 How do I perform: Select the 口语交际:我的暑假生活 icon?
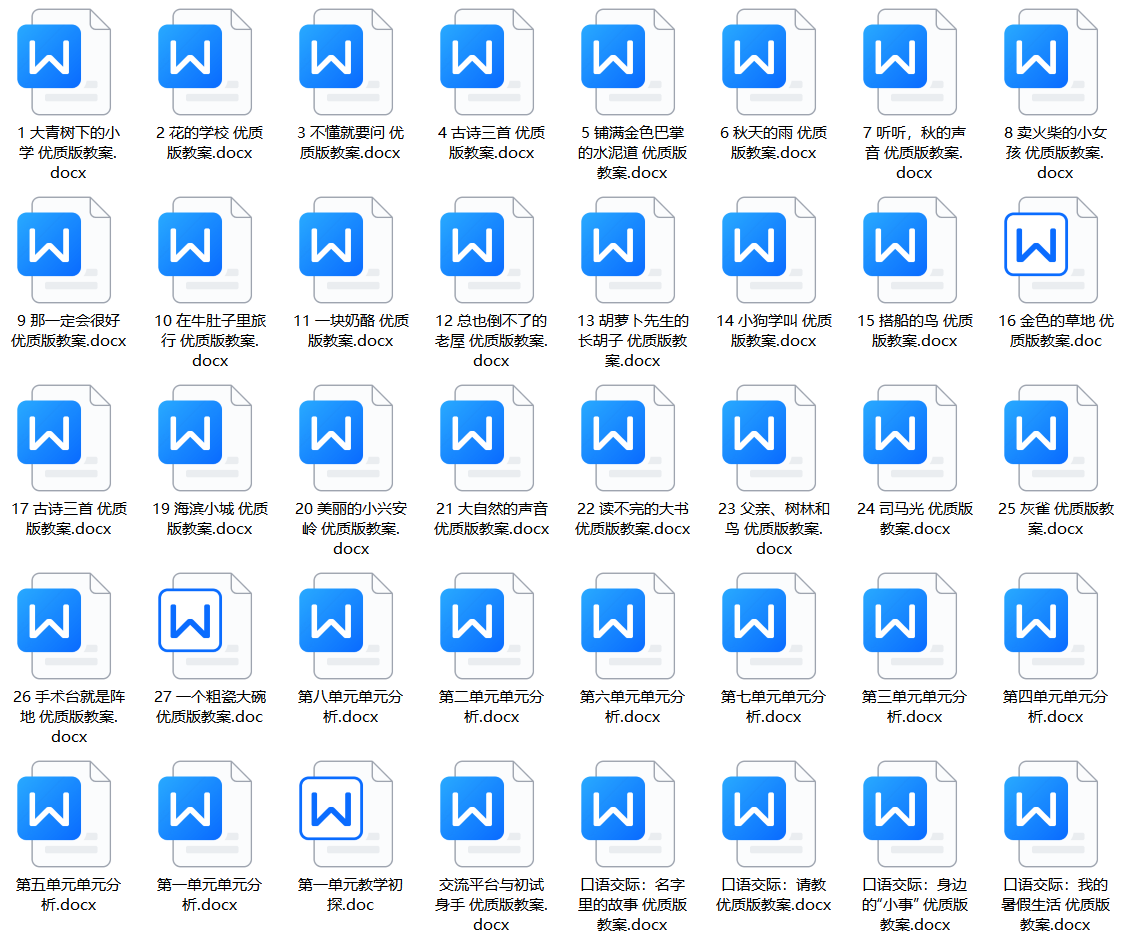[x=1051, y=814]
